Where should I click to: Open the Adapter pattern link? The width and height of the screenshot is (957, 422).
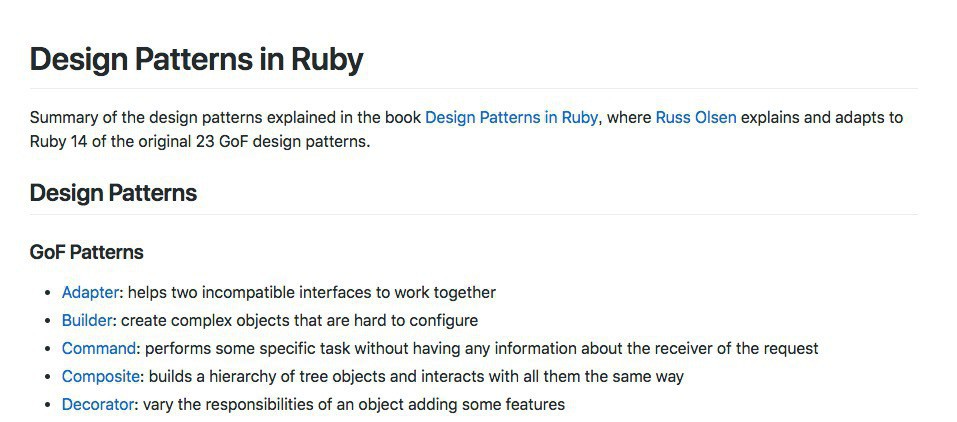[90, 293]
